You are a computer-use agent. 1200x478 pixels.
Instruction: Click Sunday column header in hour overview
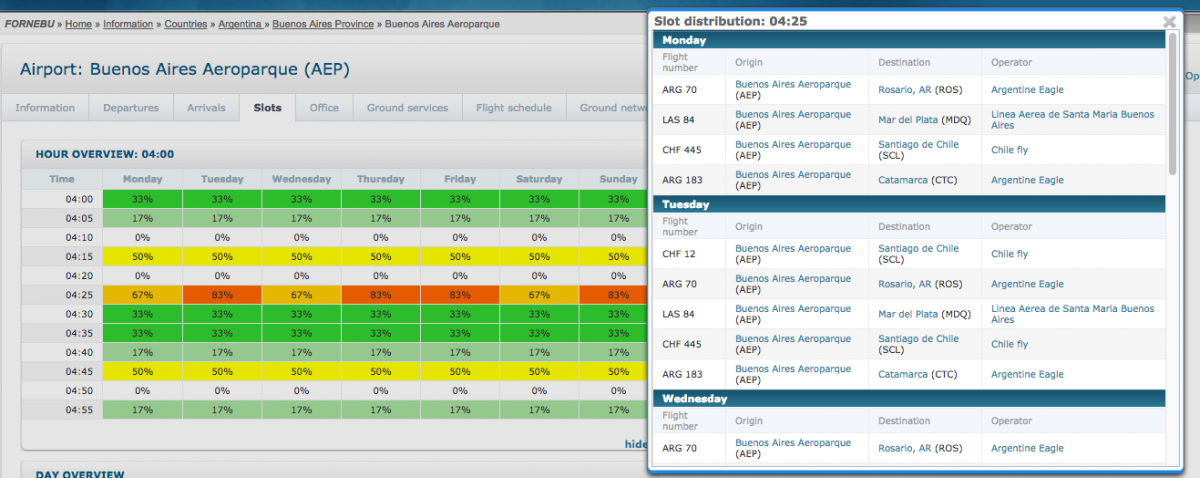click(614, 180)
